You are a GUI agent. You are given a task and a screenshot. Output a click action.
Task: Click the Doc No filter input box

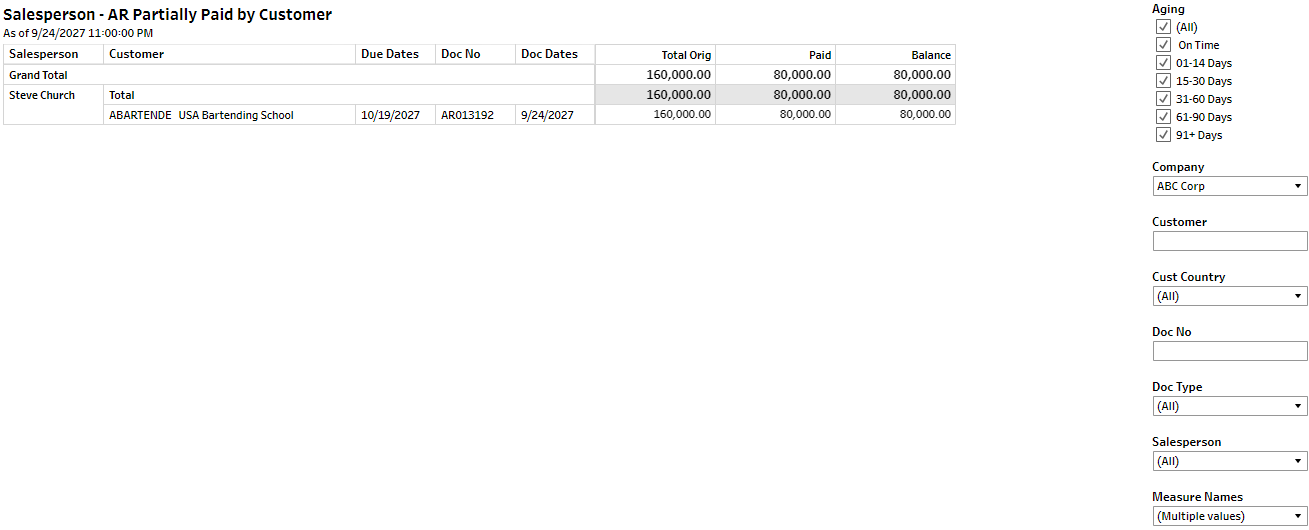pos(1229,351)
